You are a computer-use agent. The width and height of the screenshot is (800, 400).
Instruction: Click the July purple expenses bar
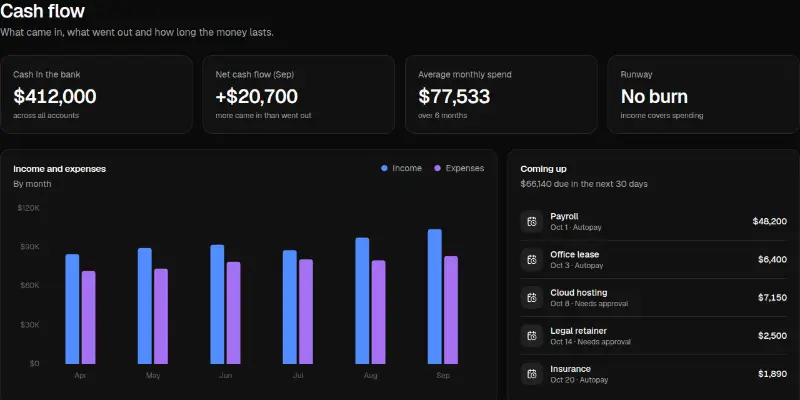tap(306, 312)
